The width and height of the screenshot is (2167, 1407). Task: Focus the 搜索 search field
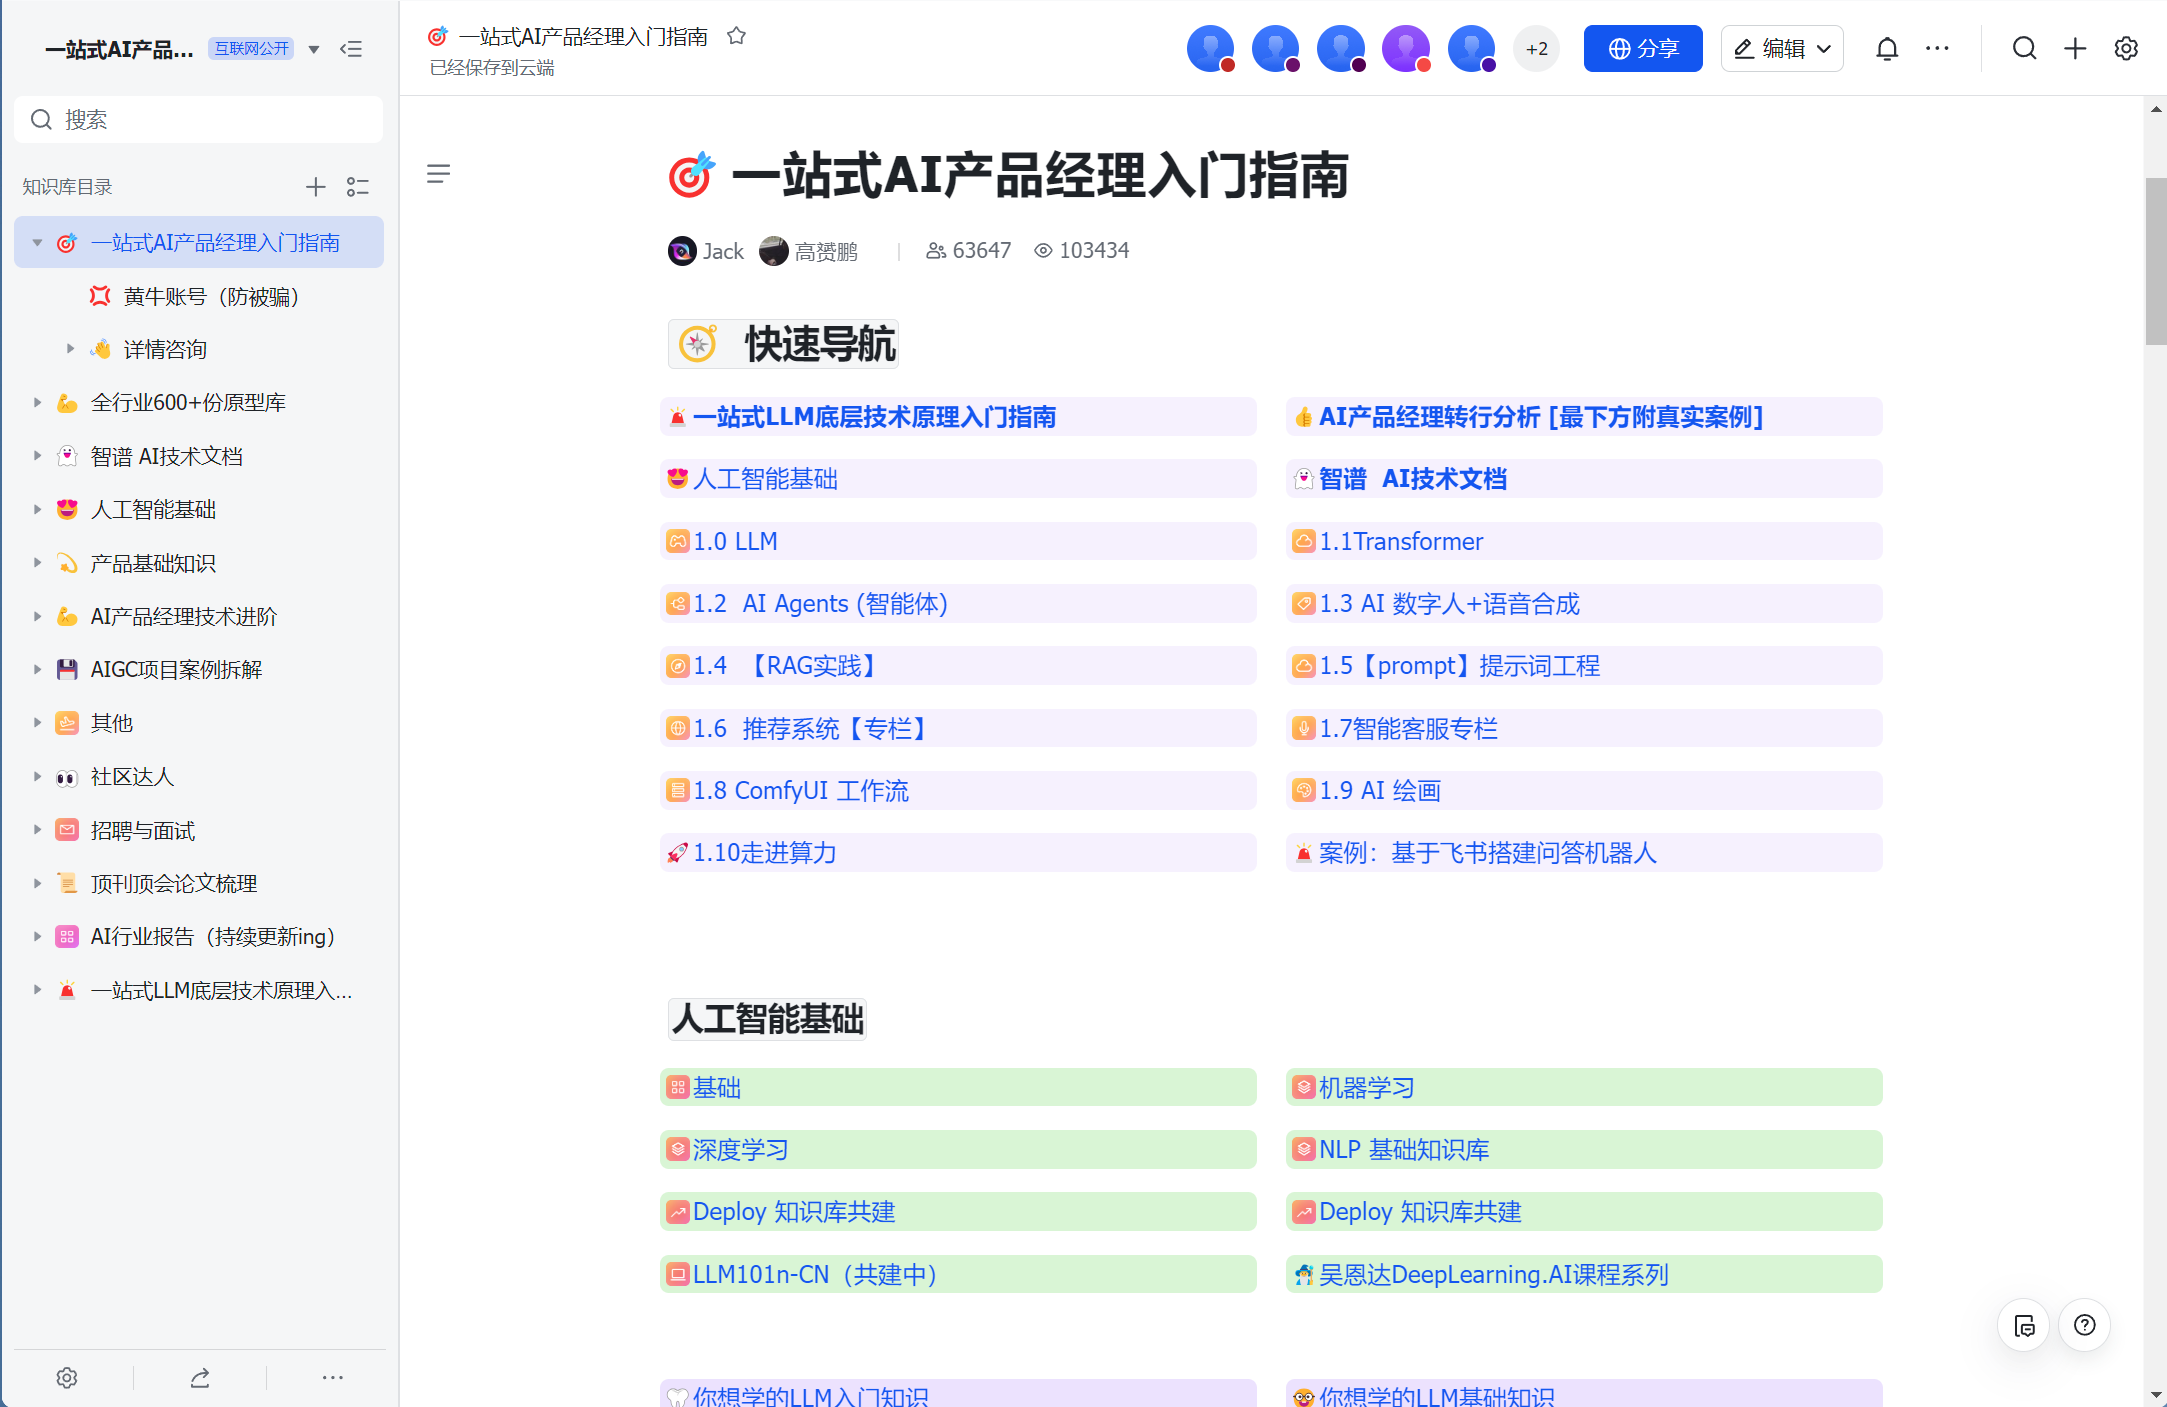[200, 120]
